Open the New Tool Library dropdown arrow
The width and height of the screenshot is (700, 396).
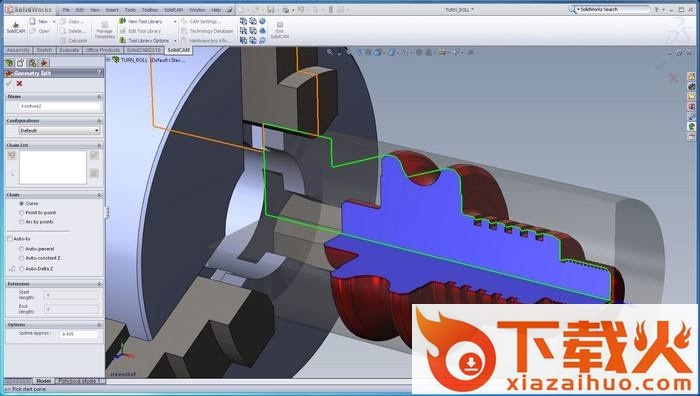pyautogui.click(x=175, y=21)
